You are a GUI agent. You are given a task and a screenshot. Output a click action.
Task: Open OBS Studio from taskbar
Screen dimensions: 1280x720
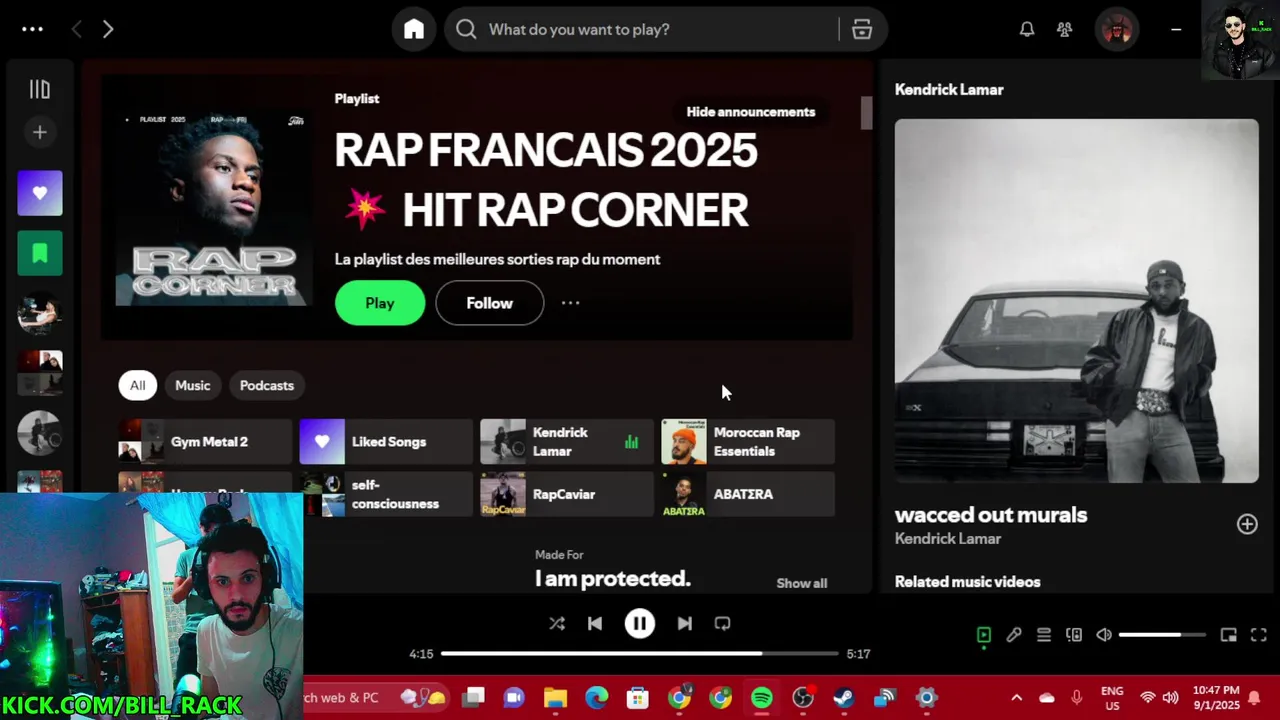point(803,698)
